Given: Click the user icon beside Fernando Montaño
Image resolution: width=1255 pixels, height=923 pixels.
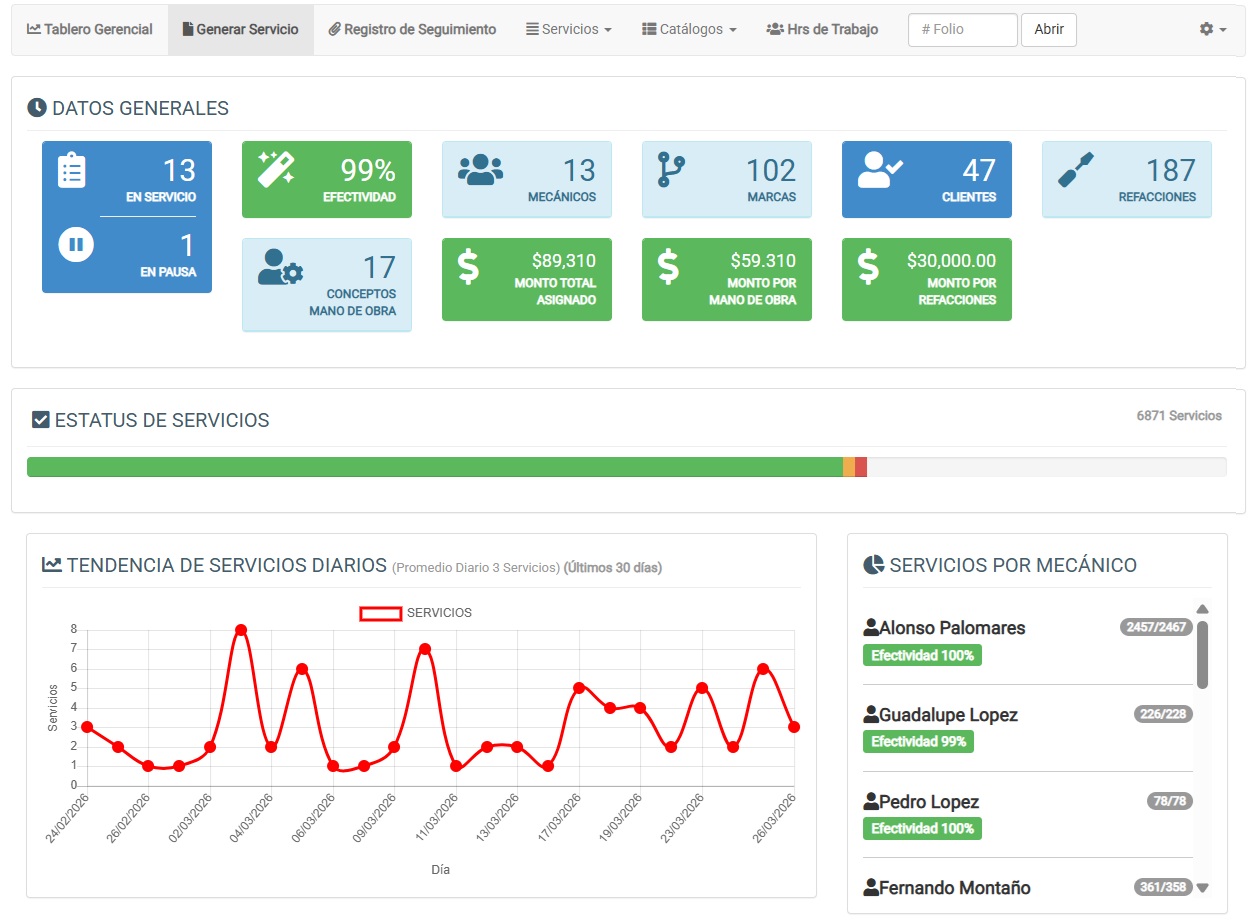Looking at the screenshot, I should (871, 888).
